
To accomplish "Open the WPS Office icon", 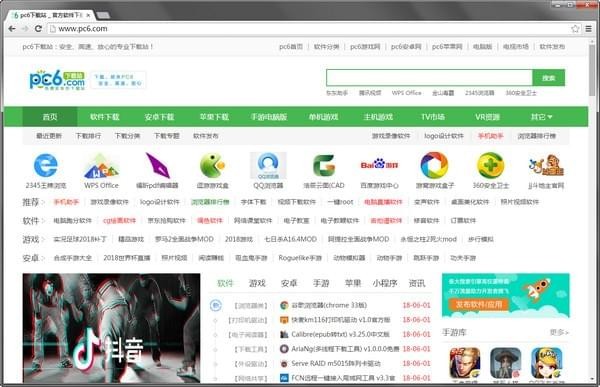I will point(101,166).
